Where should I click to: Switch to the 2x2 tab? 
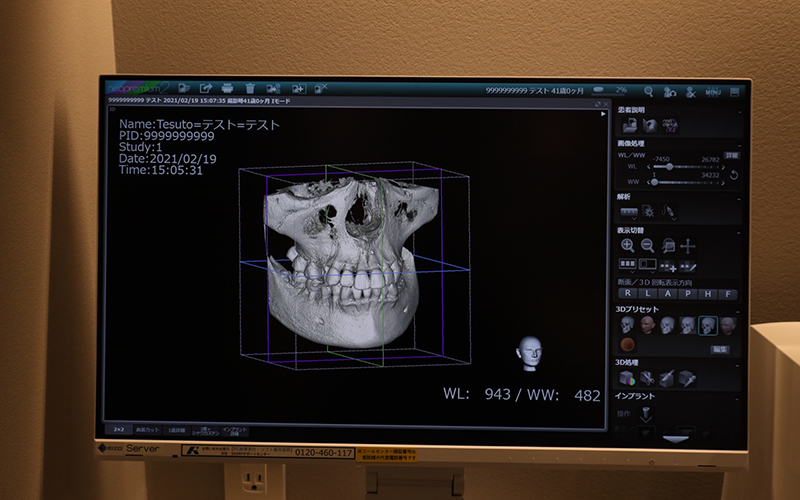pos(119,430)
